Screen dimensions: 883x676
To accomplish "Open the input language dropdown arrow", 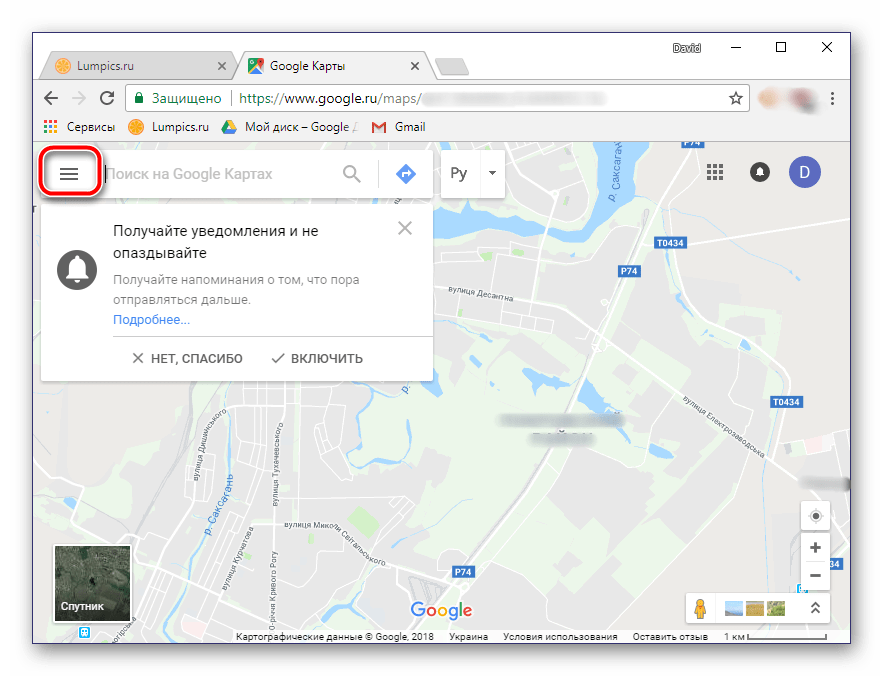I will (x=491, y=173).
